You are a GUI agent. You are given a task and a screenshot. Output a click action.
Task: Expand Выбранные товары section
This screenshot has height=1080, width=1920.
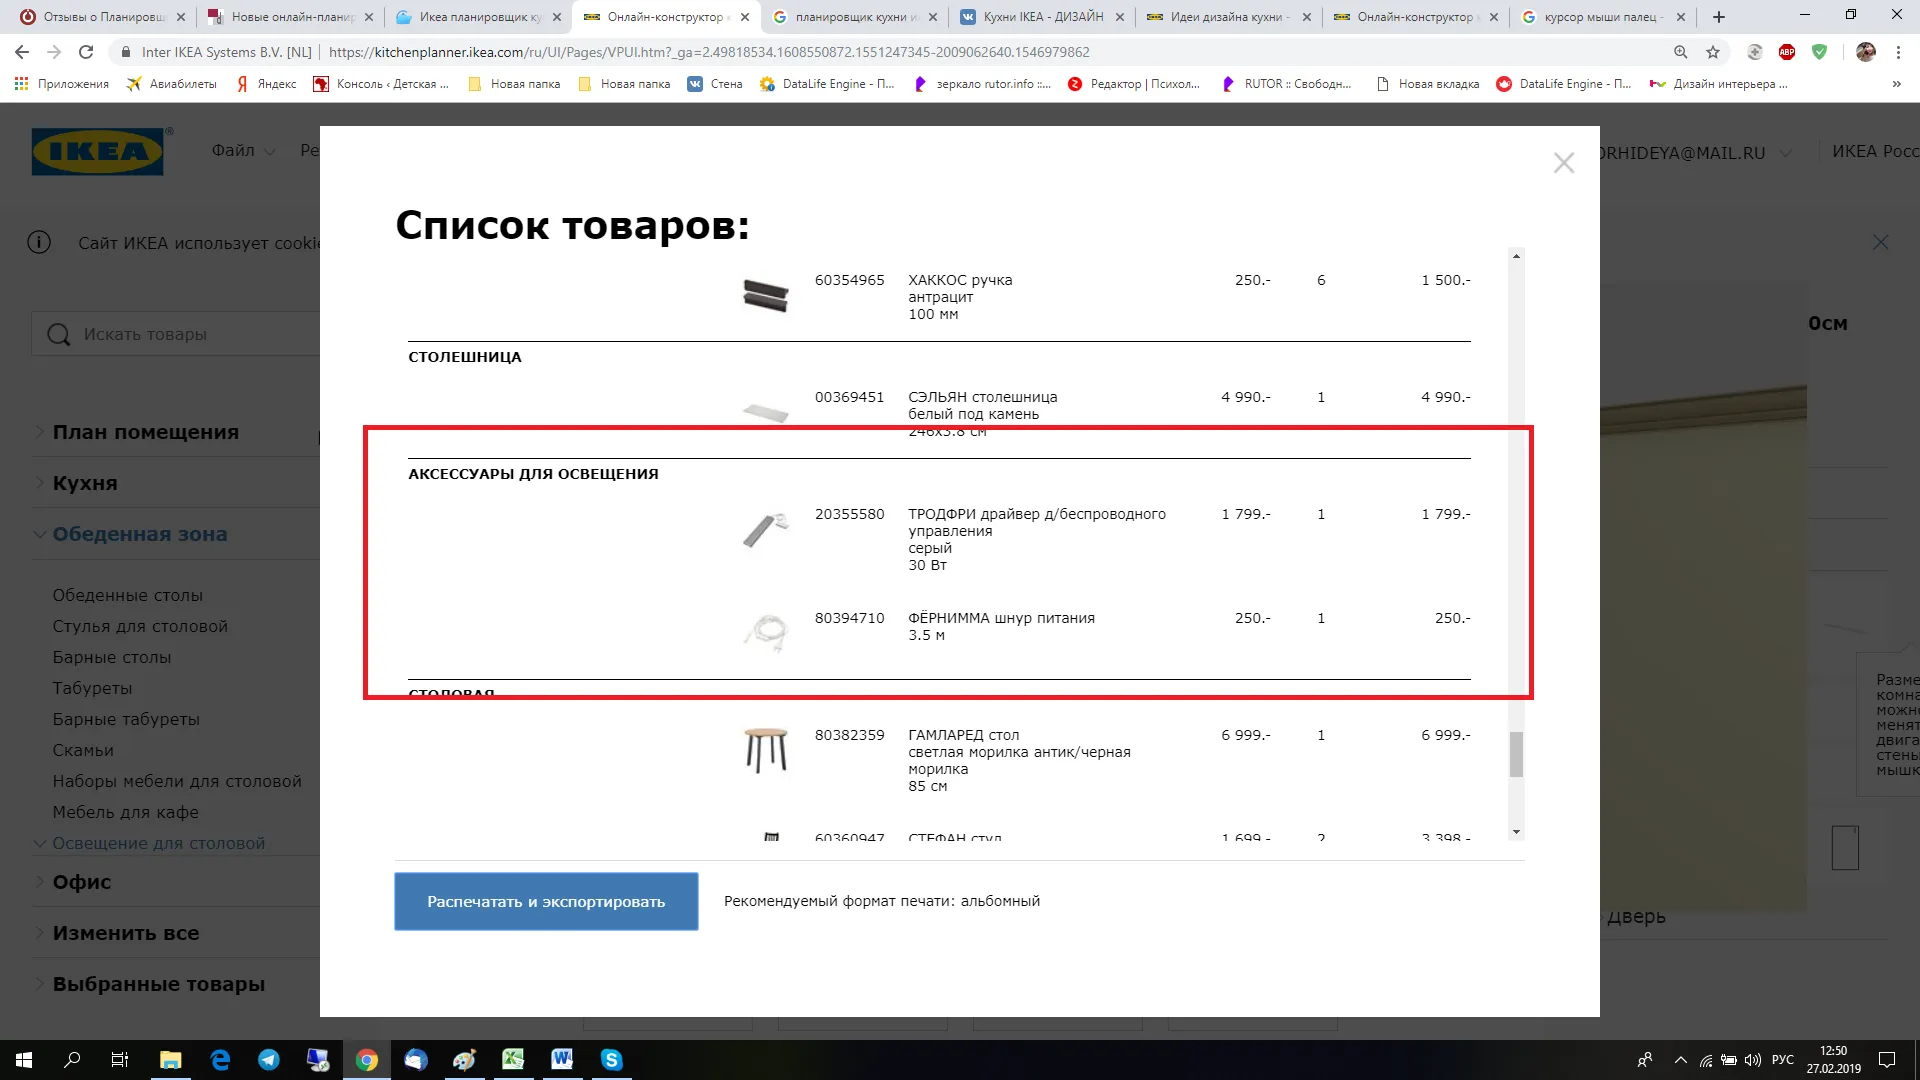click(x=159, y=984)
